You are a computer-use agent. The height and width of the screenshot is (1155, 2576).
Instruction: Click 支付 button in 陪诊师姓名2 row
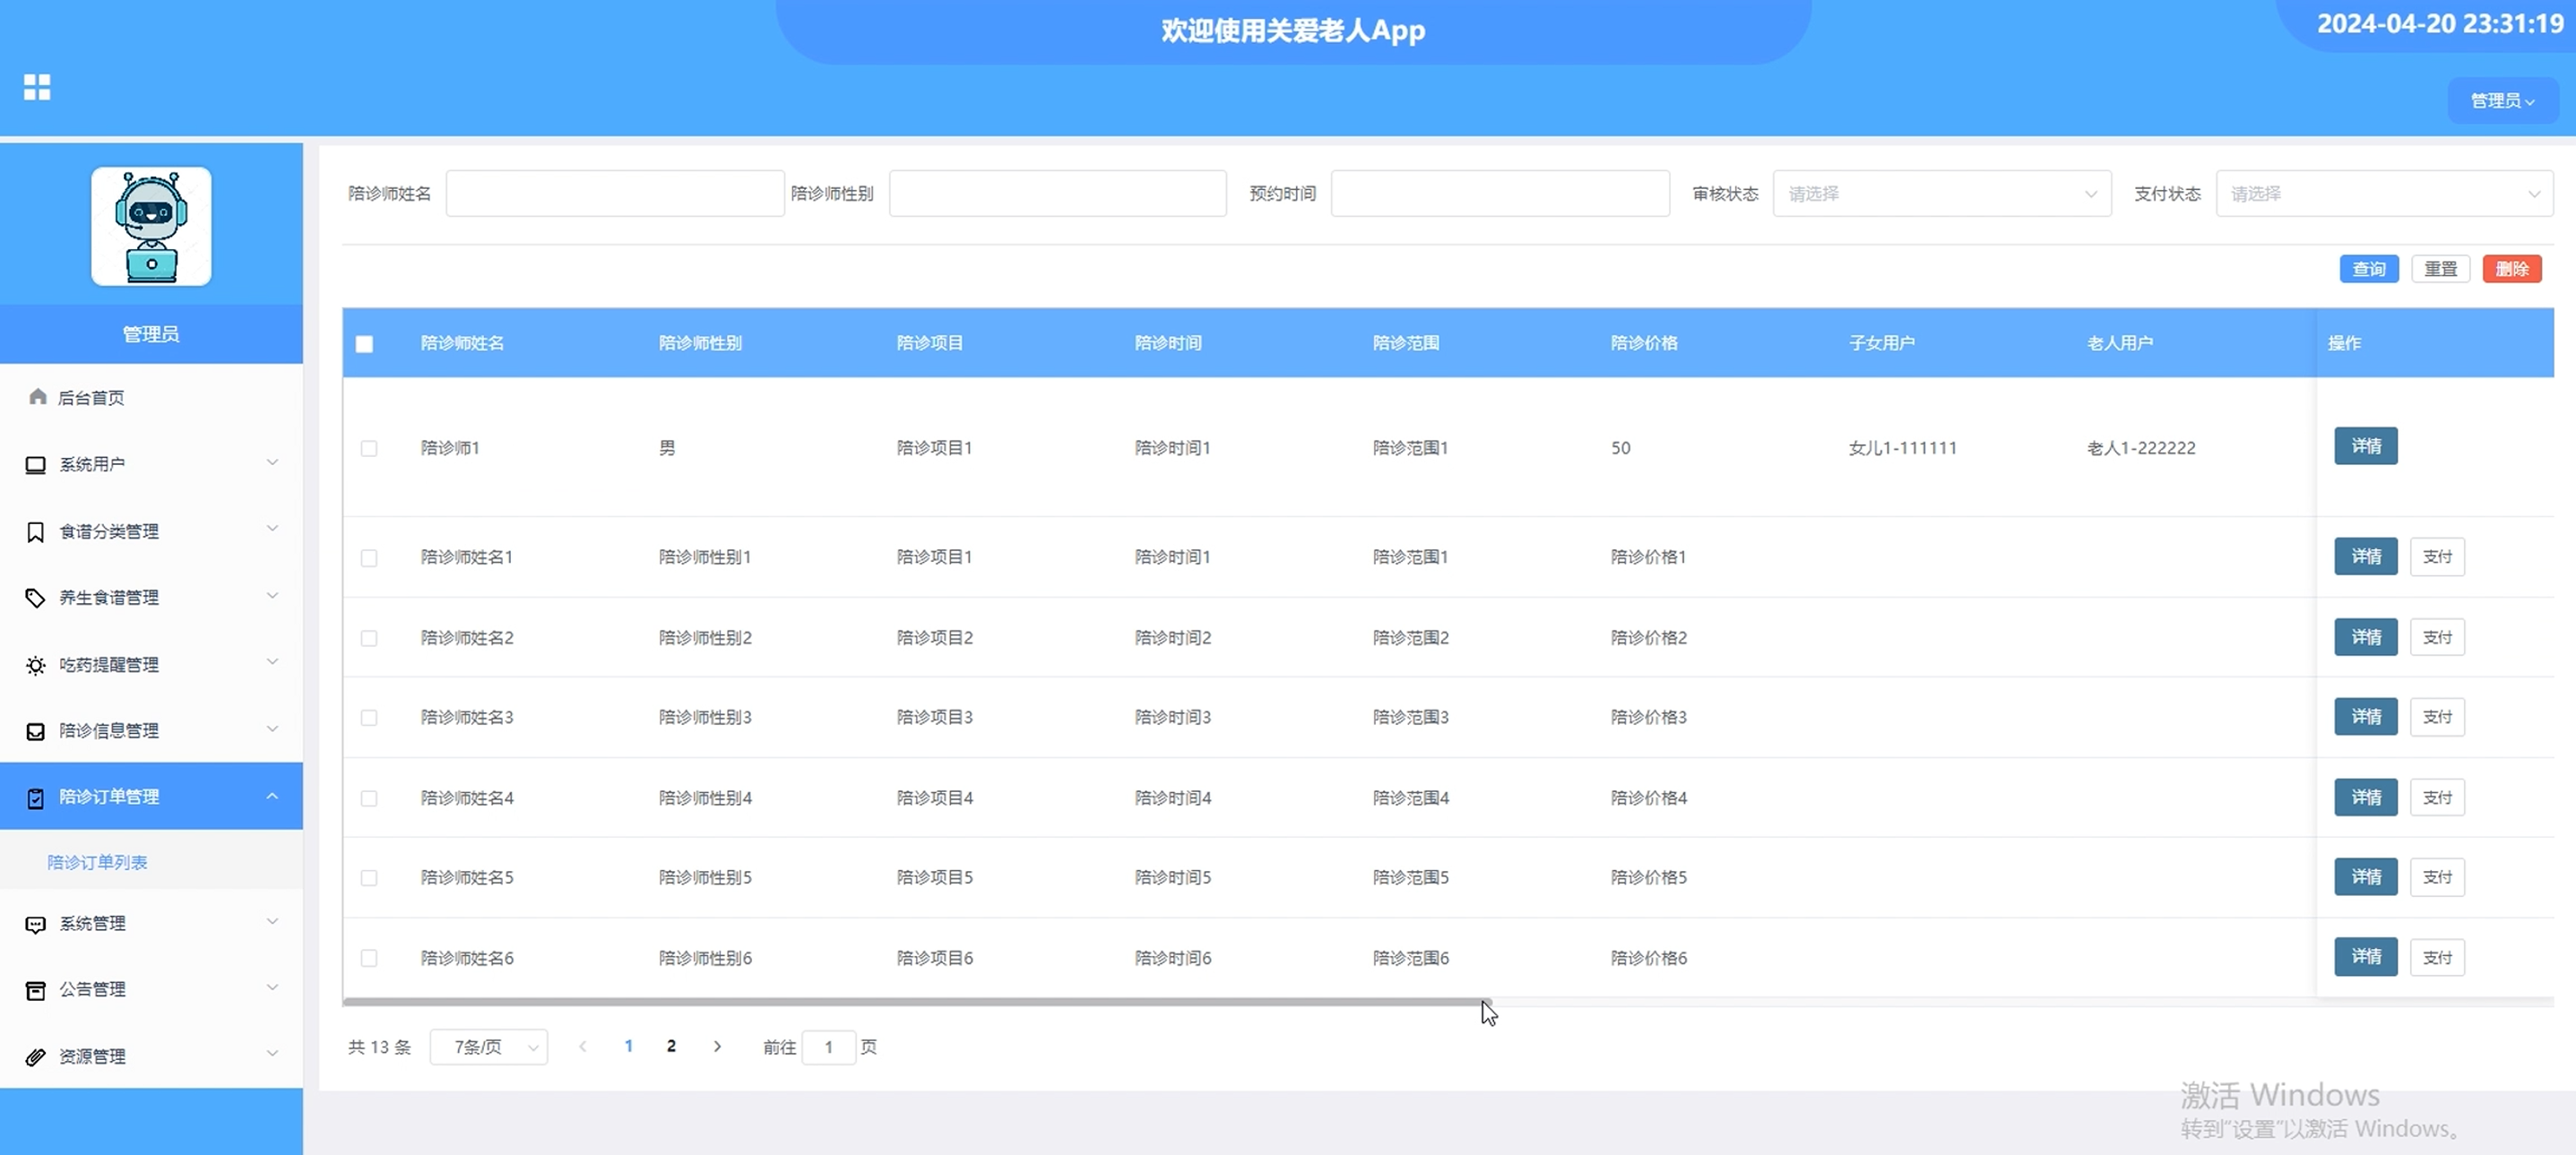click(2437, 637)
